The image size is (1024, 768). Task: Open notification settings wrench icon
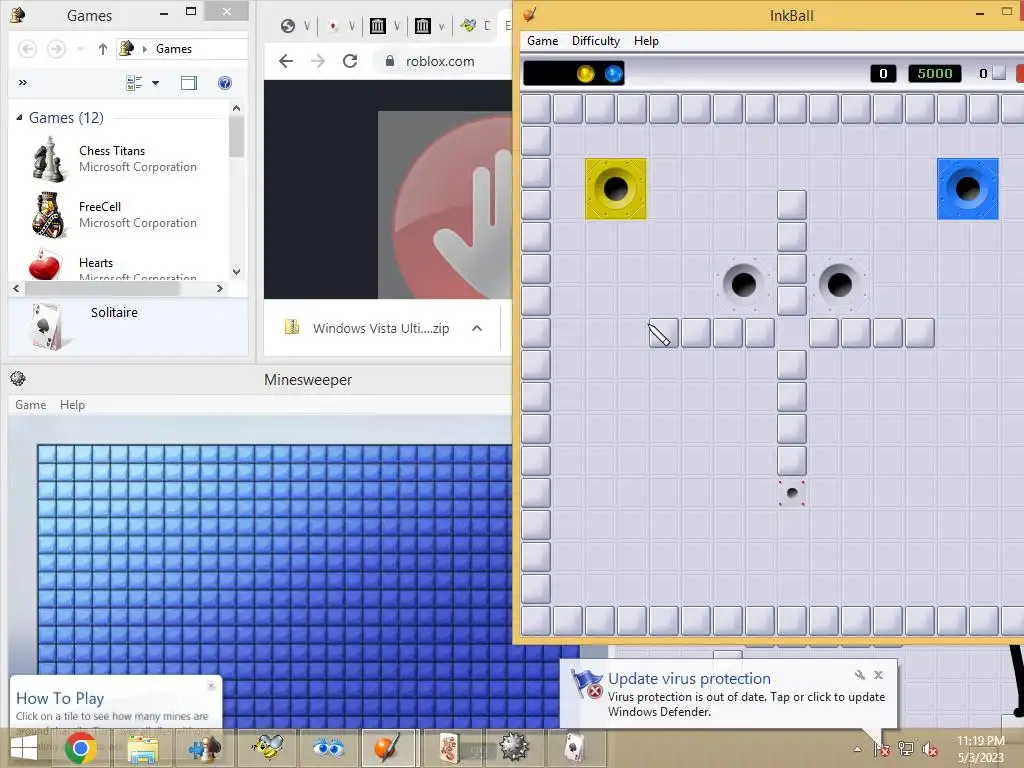859,675
